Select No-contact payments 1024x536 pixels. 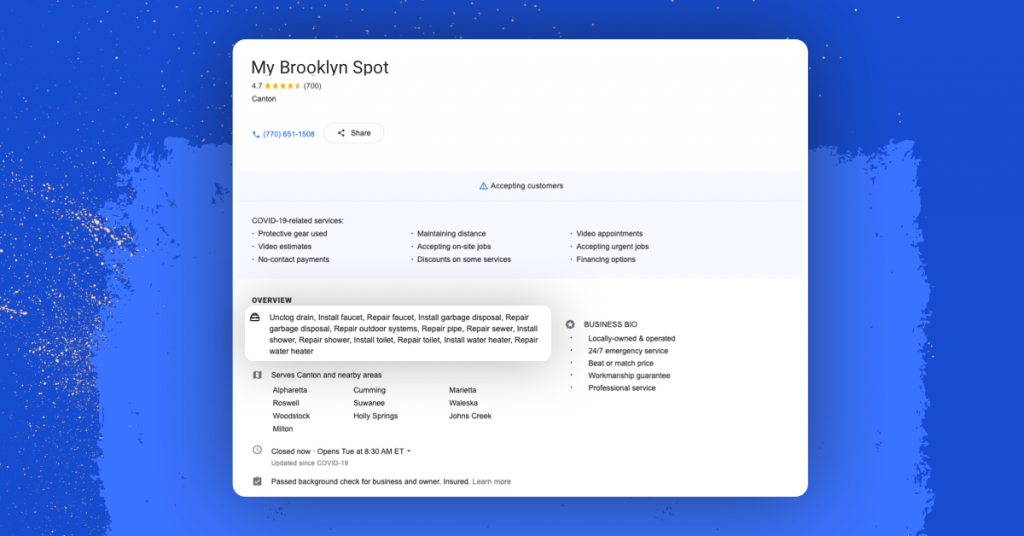click(x=294, y=260)
